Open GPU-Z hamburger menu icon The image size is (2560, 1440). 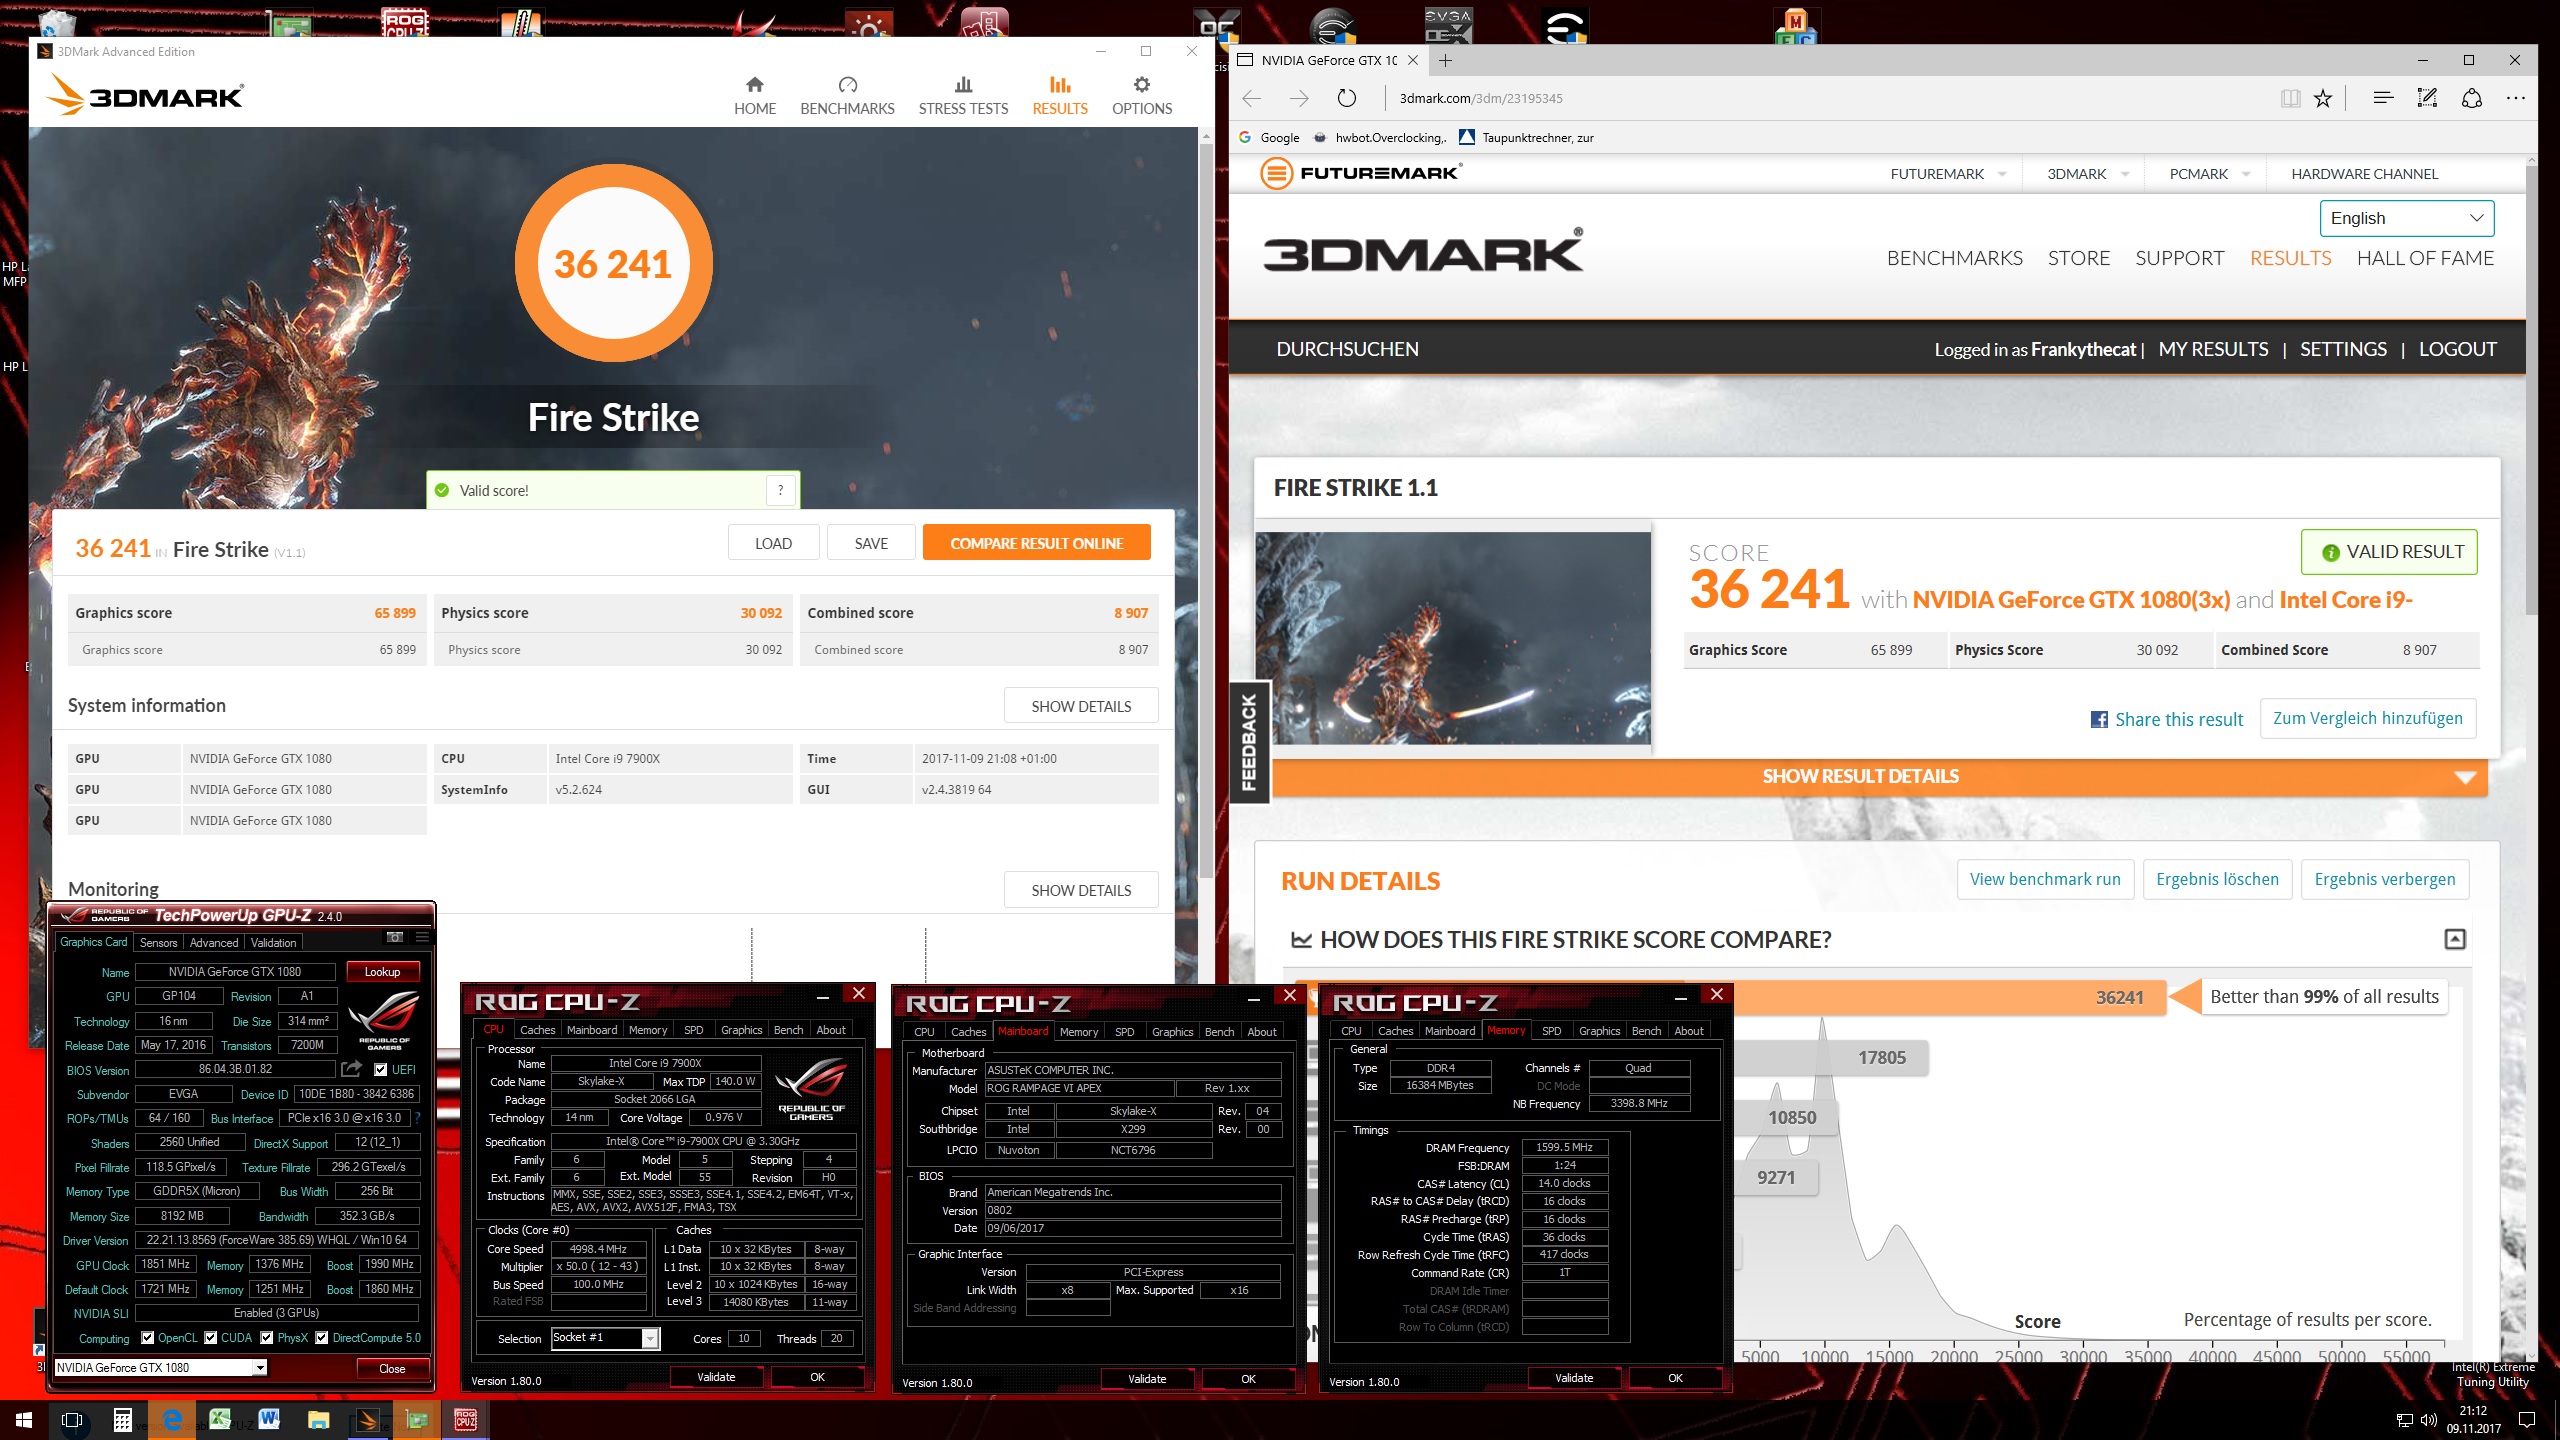(422, 937)
